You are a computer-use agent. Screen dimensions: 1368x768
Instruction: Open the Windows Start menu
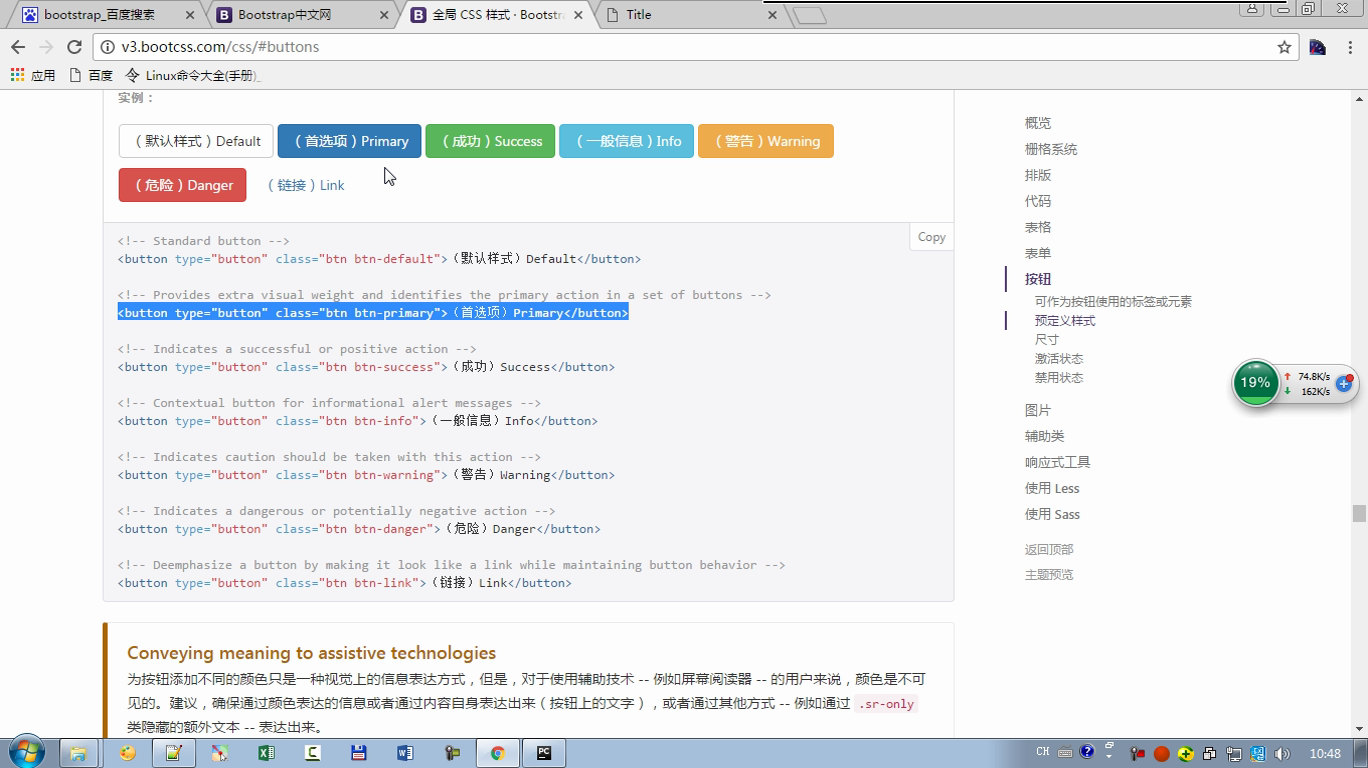[x=25, y=752]
